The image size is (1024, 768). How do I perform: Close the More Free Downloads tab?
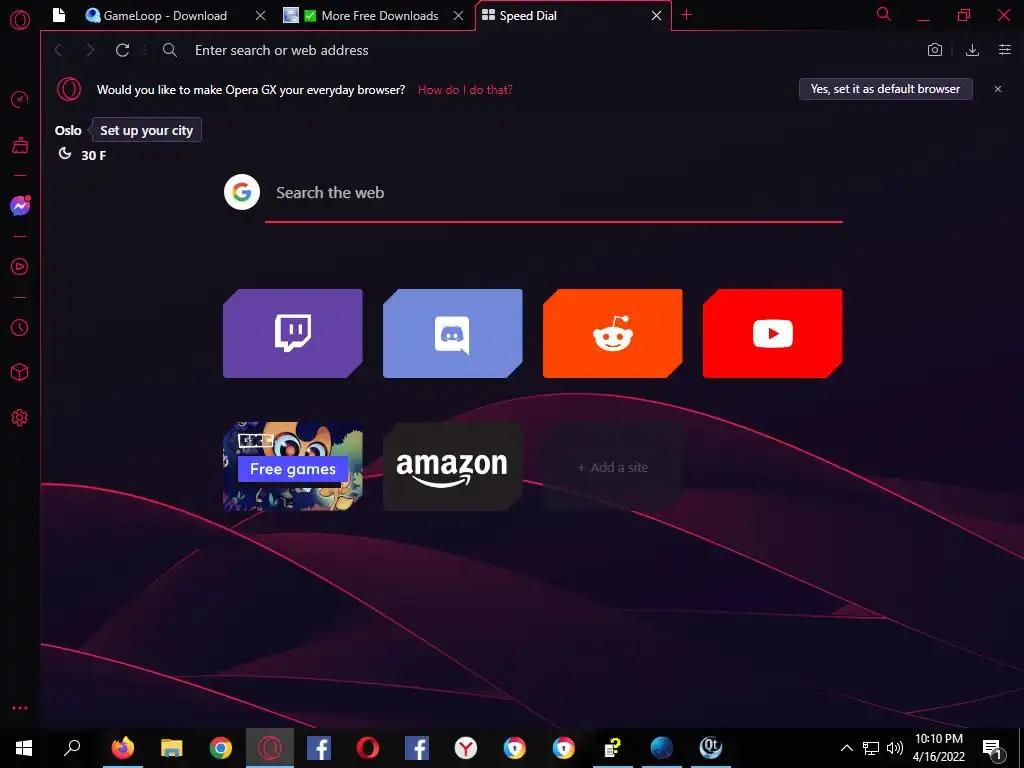(x=458, y=16)
